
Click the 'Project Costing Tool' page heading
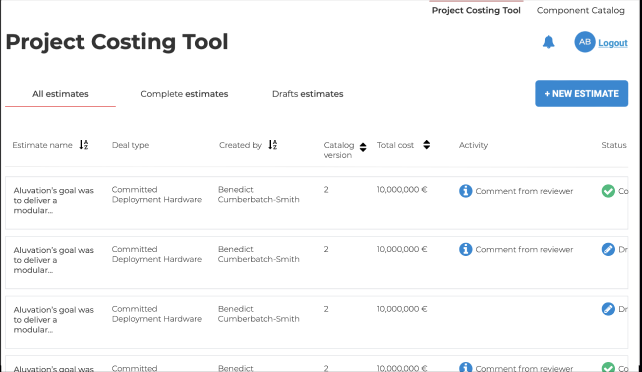117,42
